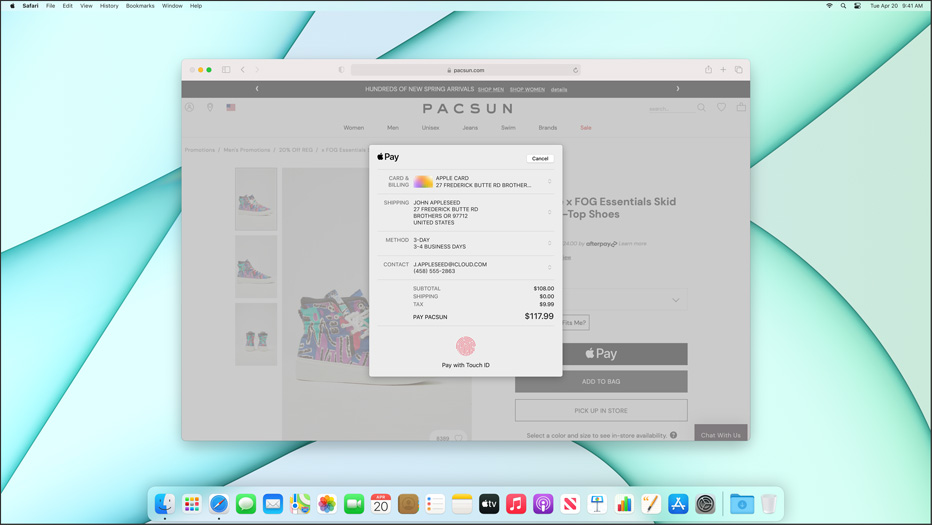Screen dimensions: 932x525
Task: Show previous promo banner message
Action: pyautogui.click(x=257, y=89)
